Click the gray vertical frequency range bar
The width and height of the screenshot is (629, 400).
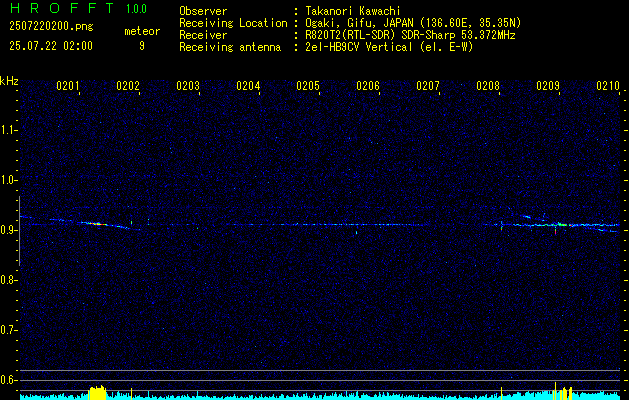pos(19,231)
